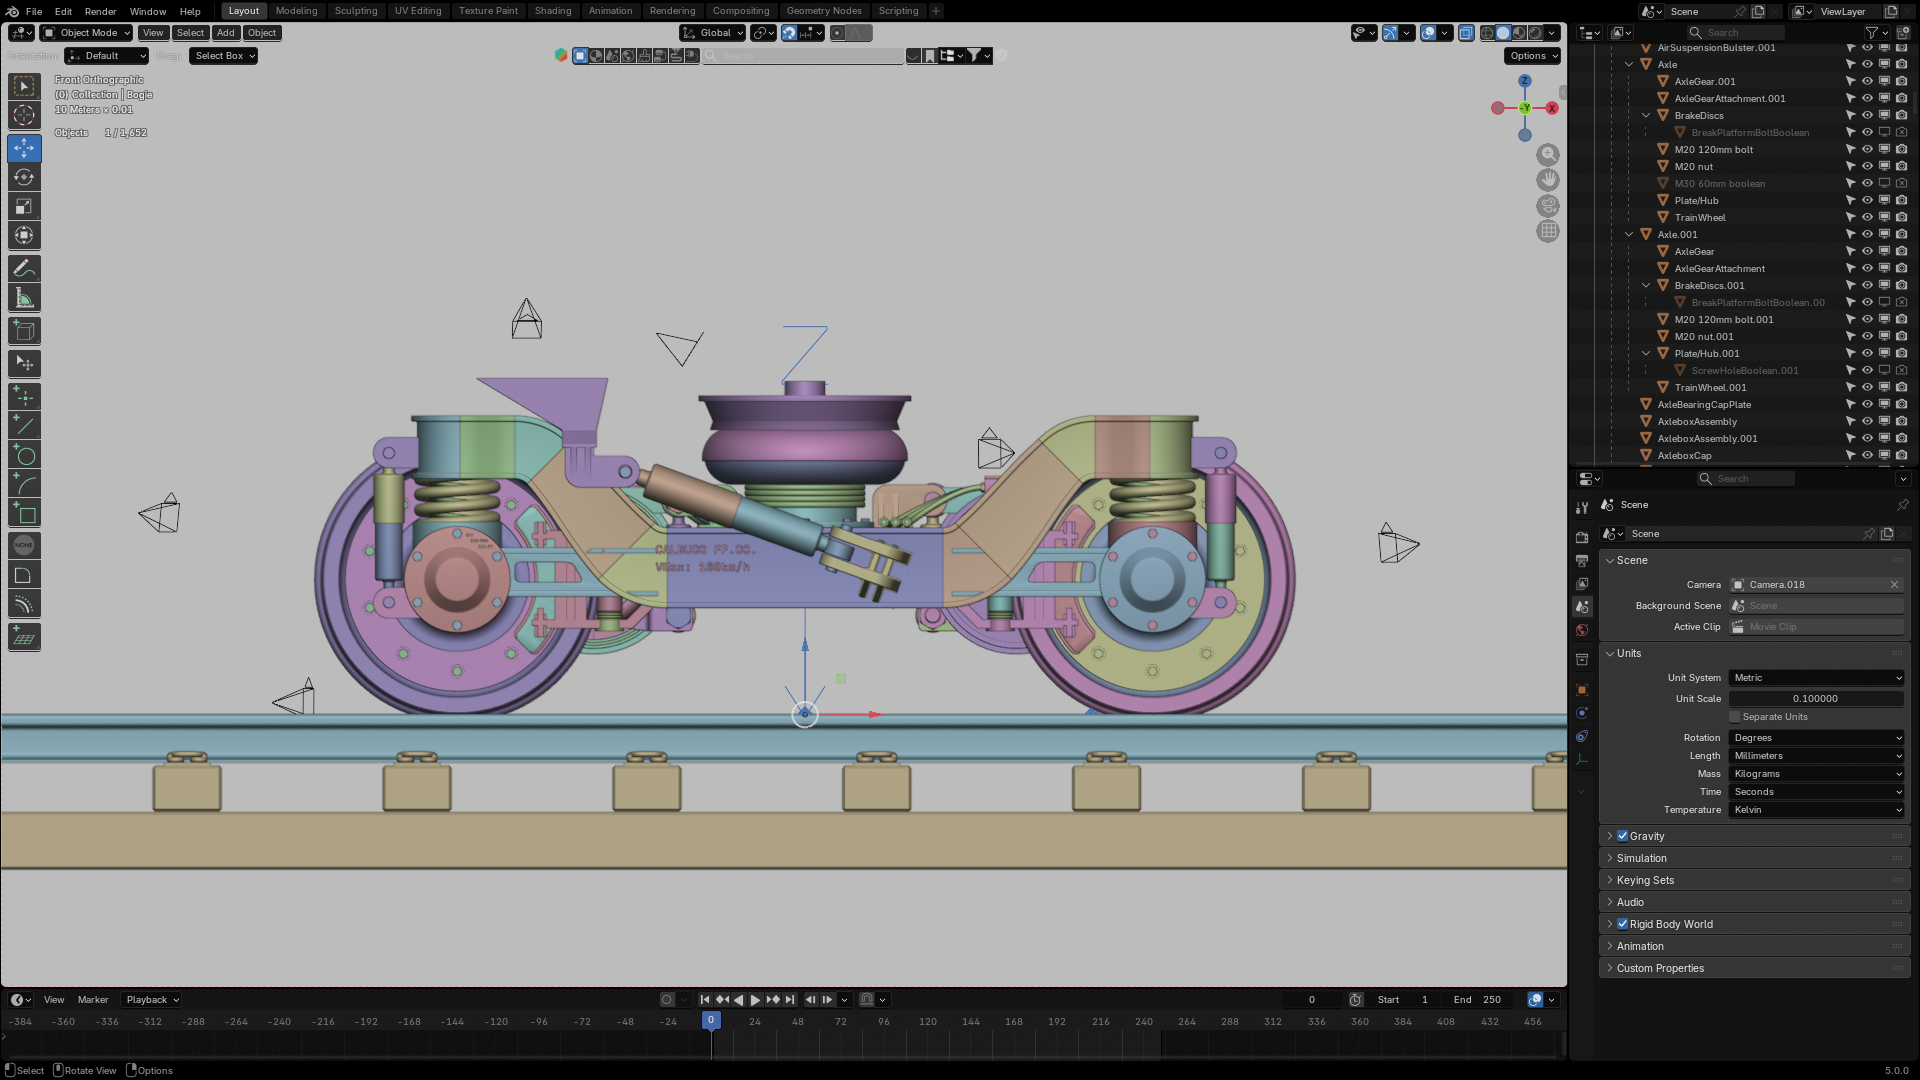The height and width of the screenshot is (1080, 1920).
Task: Open the View Layer properties tab
Action: pyautogui.click(x=1582, y=583)
